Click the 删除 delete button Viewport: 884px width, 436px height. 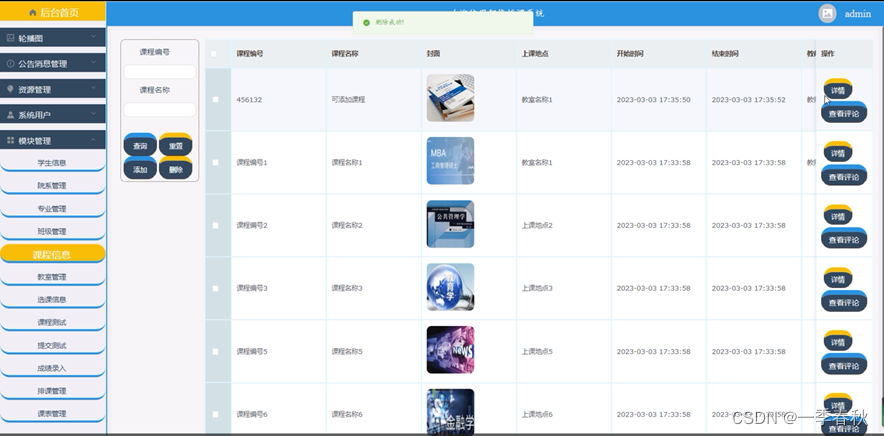click(x=175, y=169)
